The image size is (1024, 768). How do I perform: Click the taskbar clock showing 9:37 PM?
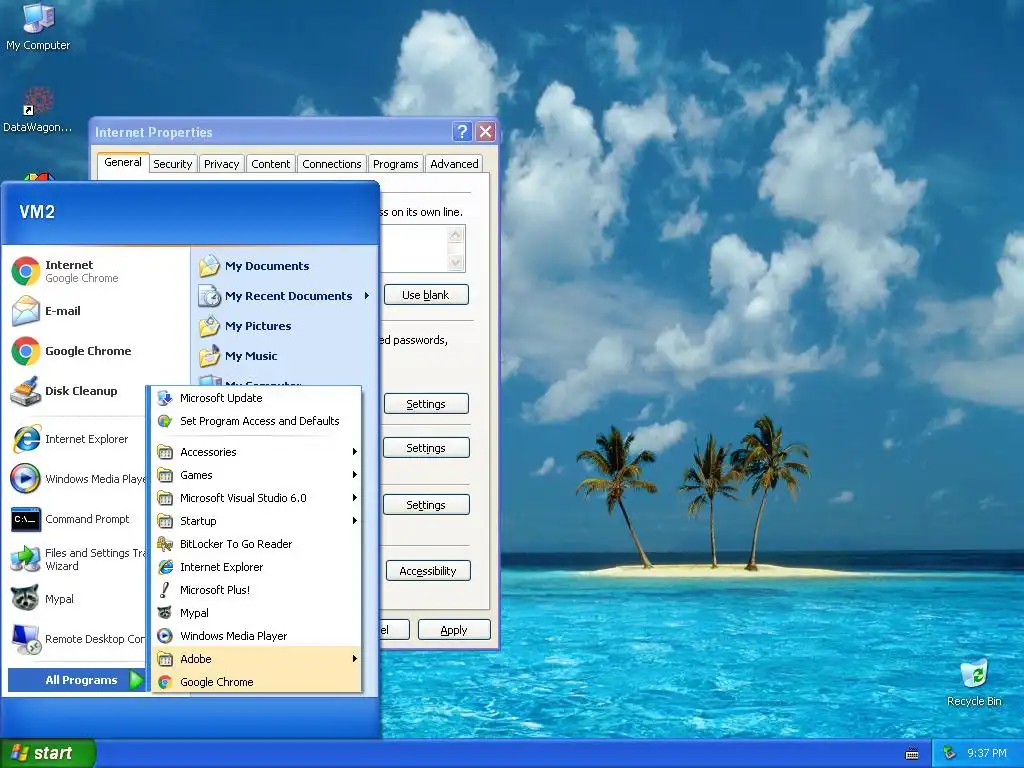tap(986, 753)
